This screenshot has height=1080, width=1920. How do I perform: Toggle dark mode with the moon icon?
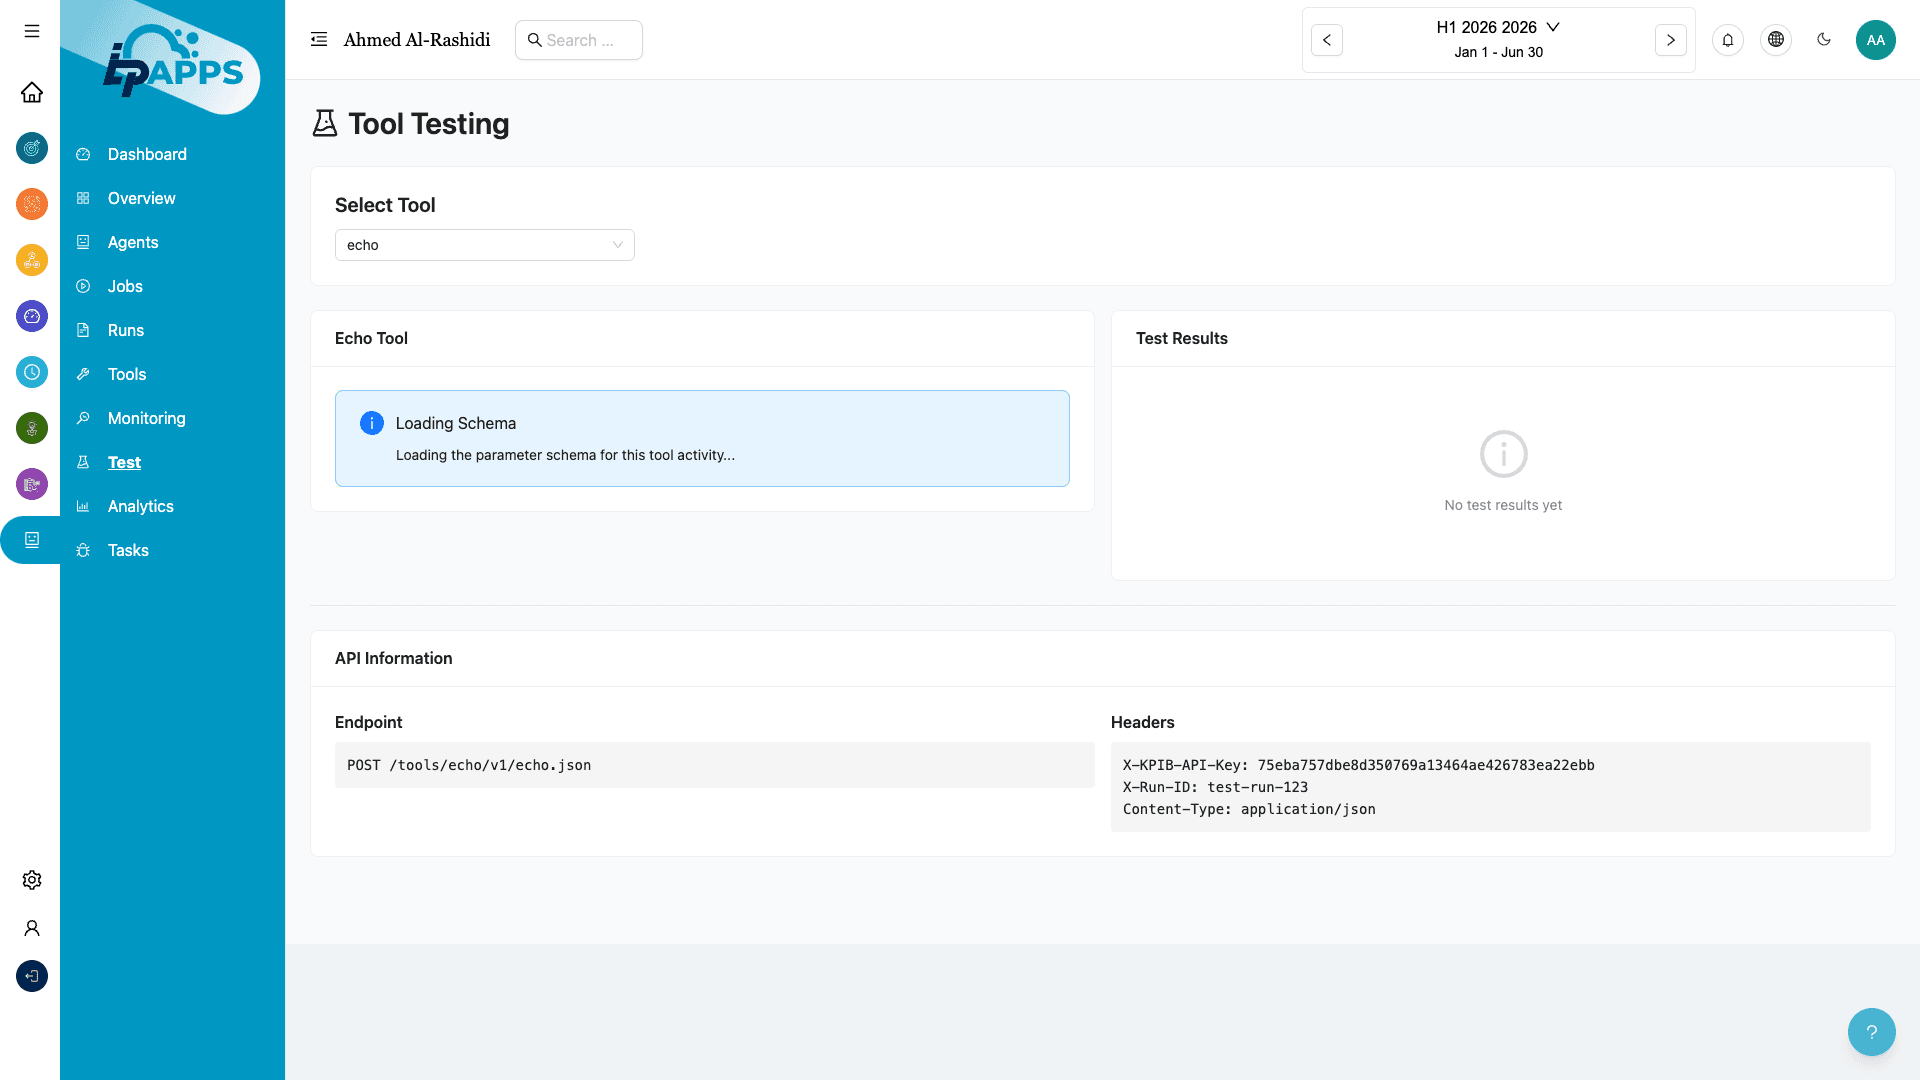pos(1824,39)
